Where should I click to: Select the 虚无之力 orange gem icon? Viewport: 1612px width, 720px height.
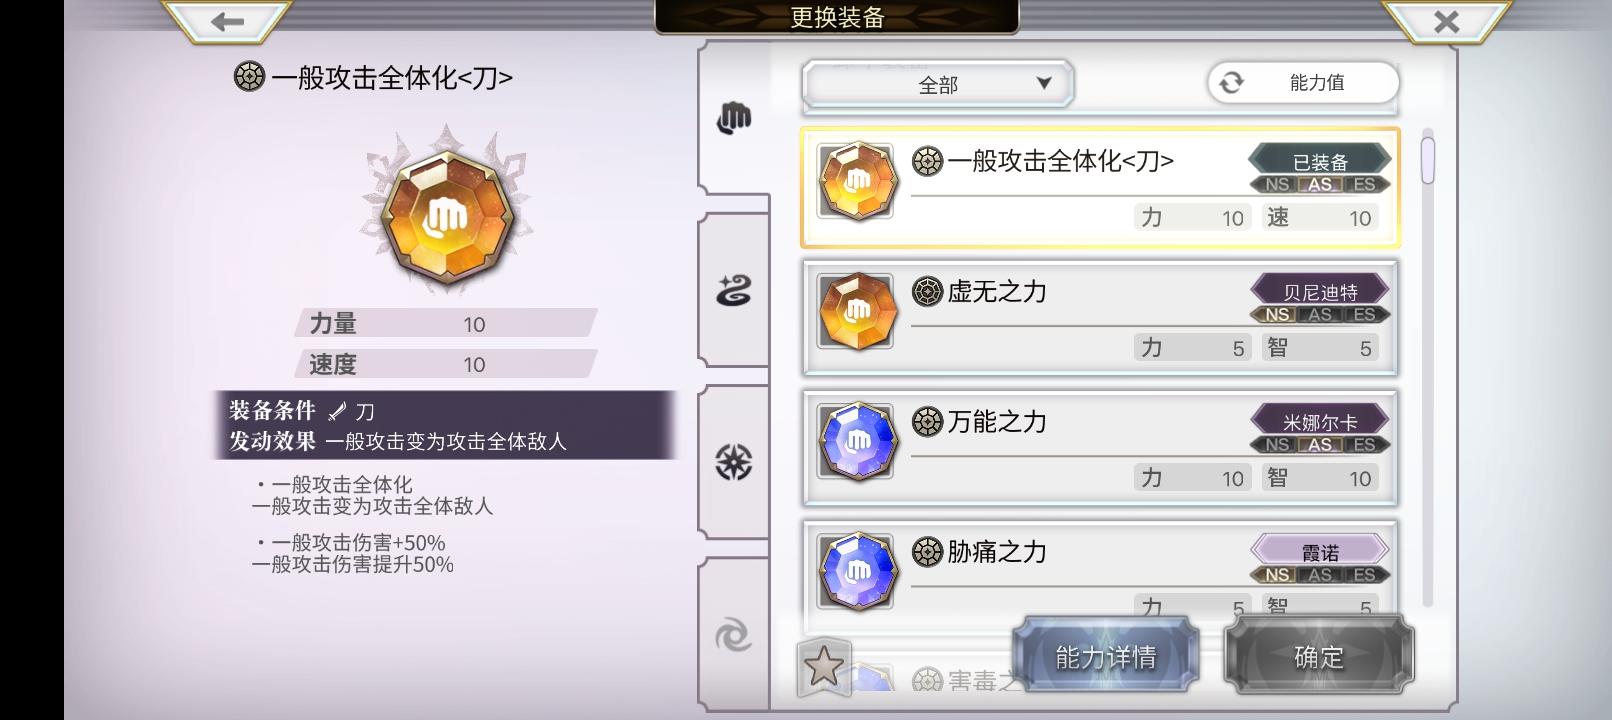point(856,311)
